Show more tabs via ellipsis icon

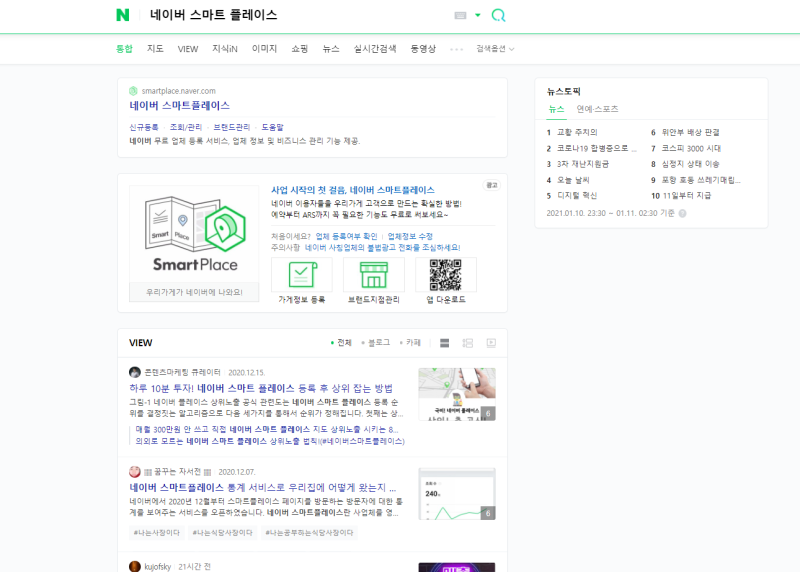pos(456,49)
